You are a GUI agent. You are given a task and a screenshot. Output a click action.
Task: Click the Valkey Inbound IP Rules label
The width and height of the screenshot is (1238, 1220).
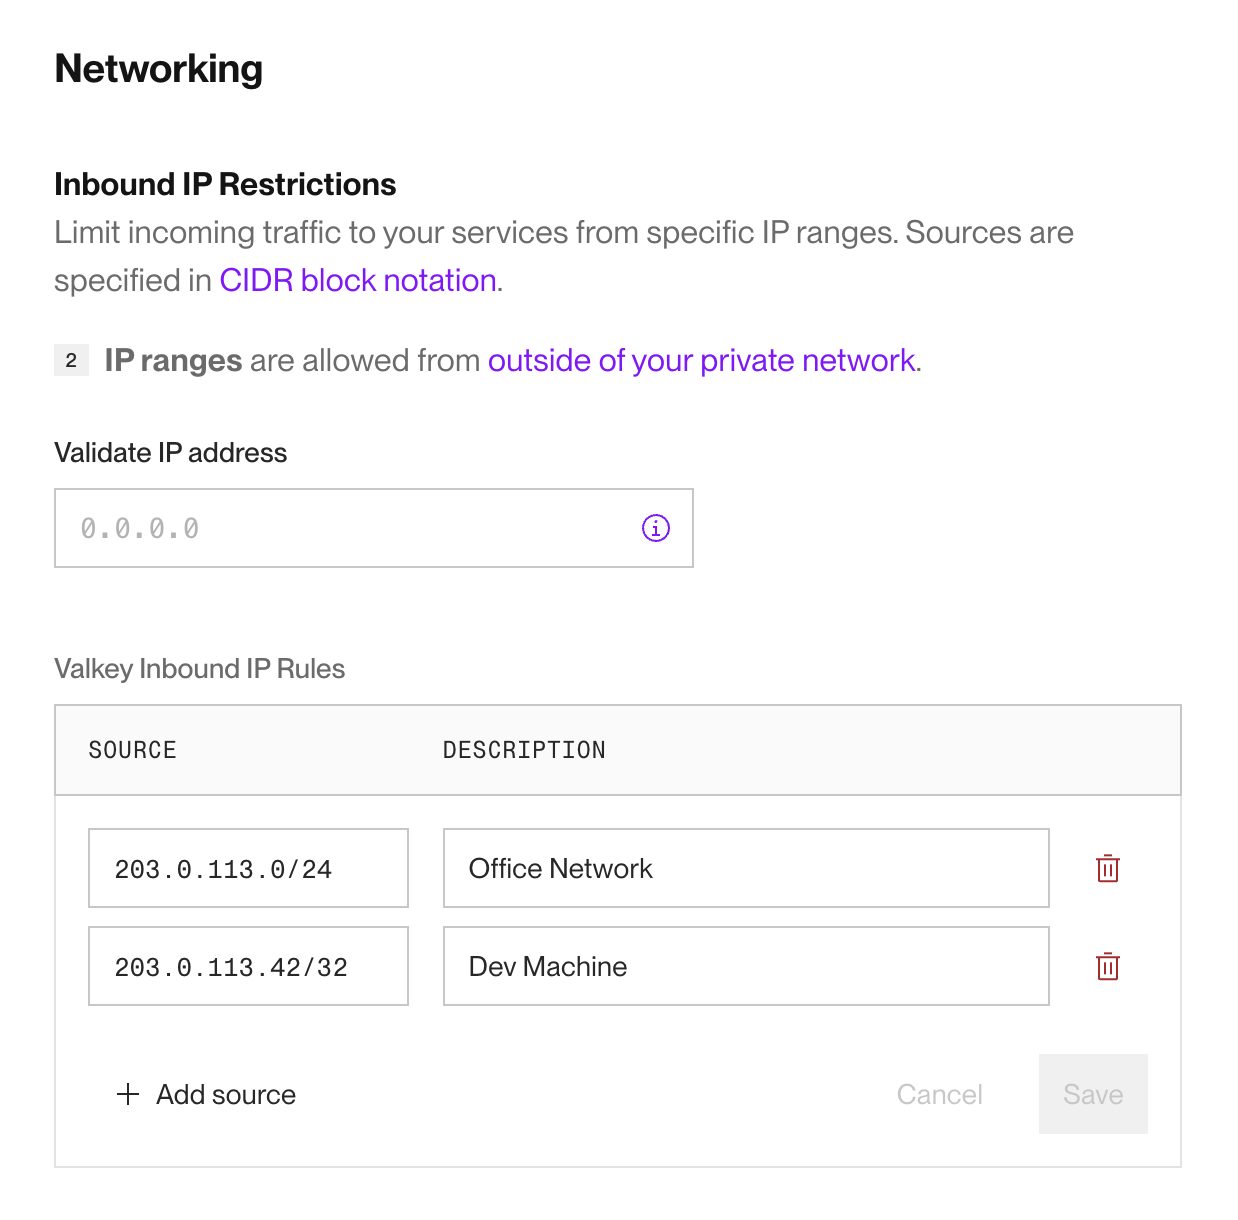coord(199,668)
